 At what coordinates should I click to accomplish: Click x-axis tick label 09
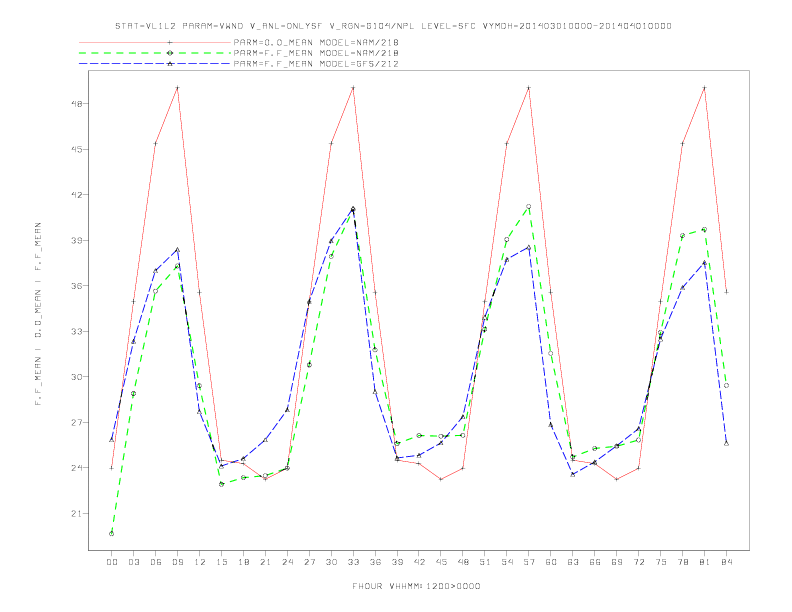click(177, 562)
